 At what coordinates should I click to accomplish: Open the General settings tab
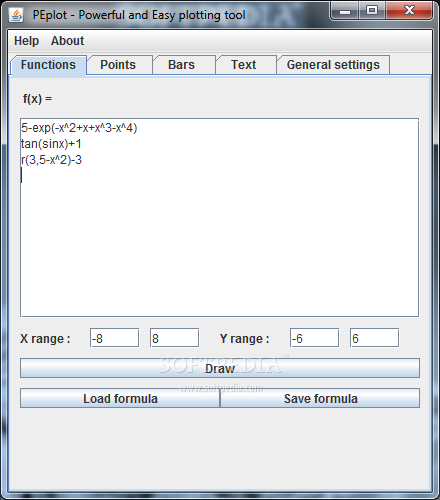click(333, 65)
